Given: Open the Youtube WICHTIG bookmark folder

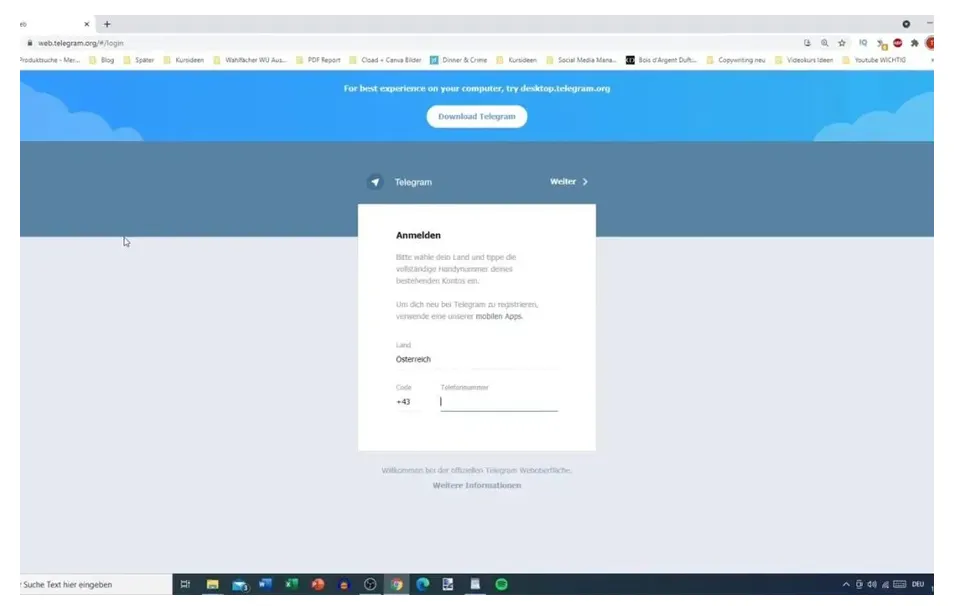Looking at the screenshot, I should tap(874, 60).
